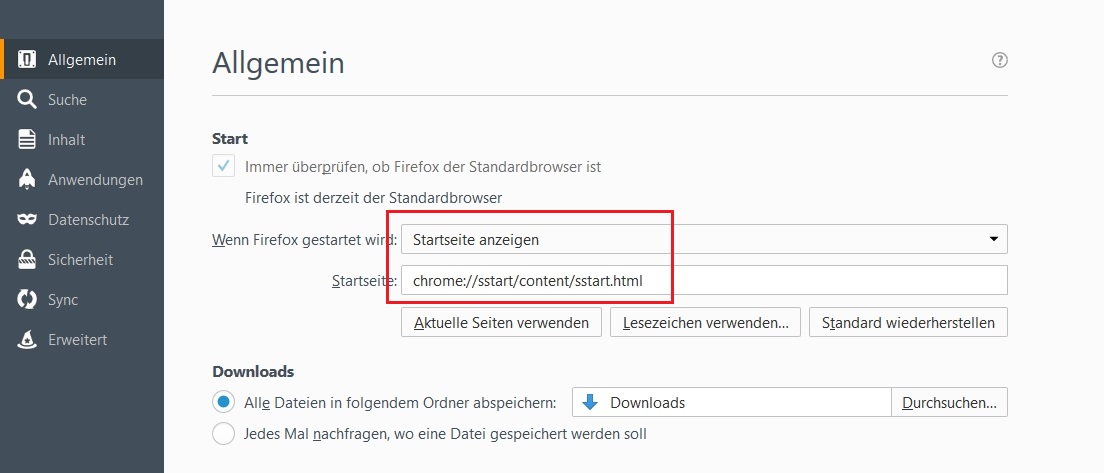Open the 'Startseite anzeigen' startup dropdown

tap(704, 240)
